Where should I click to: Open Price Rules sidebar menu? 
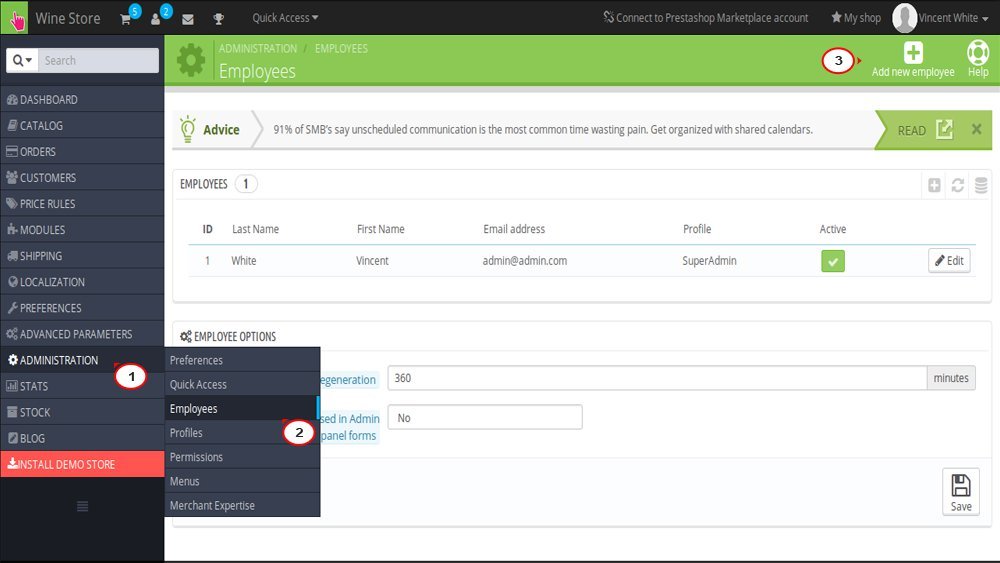(82, 204)
